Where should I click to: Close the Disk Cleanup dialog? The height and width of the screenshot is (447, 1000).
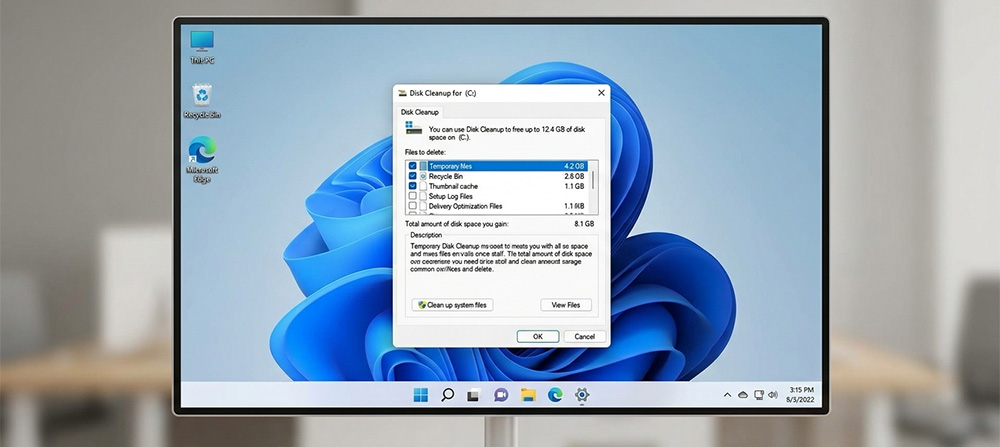click(601, 93)
